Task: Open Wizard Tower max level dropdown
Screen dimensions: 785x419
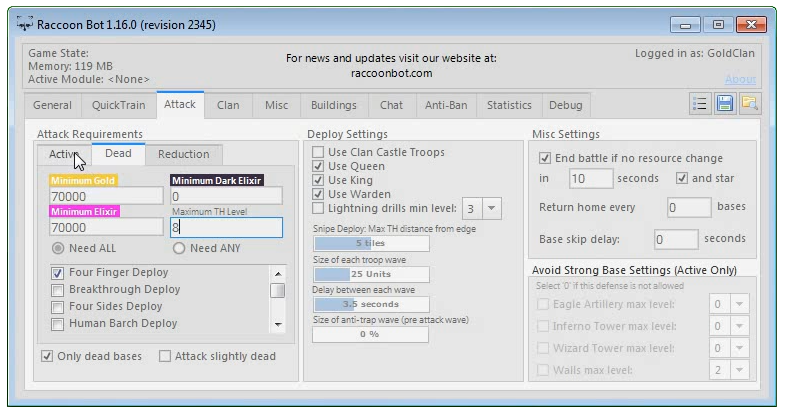Action: 739,348
